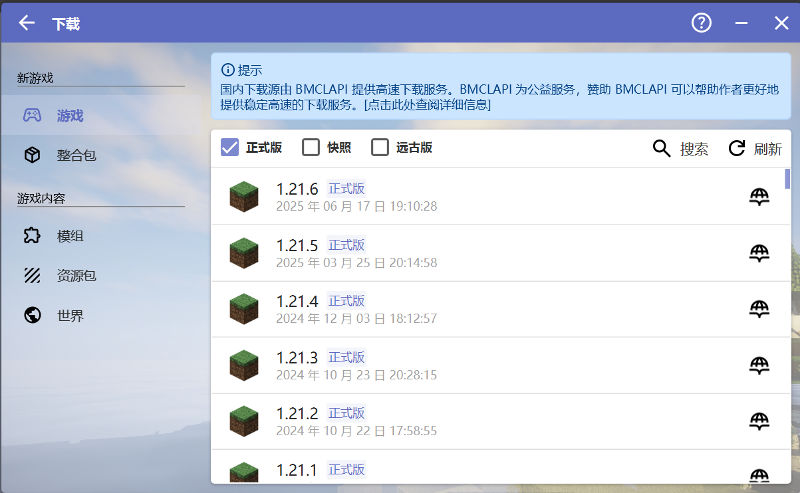This screenshot has height=493, width=800.
Task: Click the 模组 puzzle piece icon
Action: (x=32, y=236)
